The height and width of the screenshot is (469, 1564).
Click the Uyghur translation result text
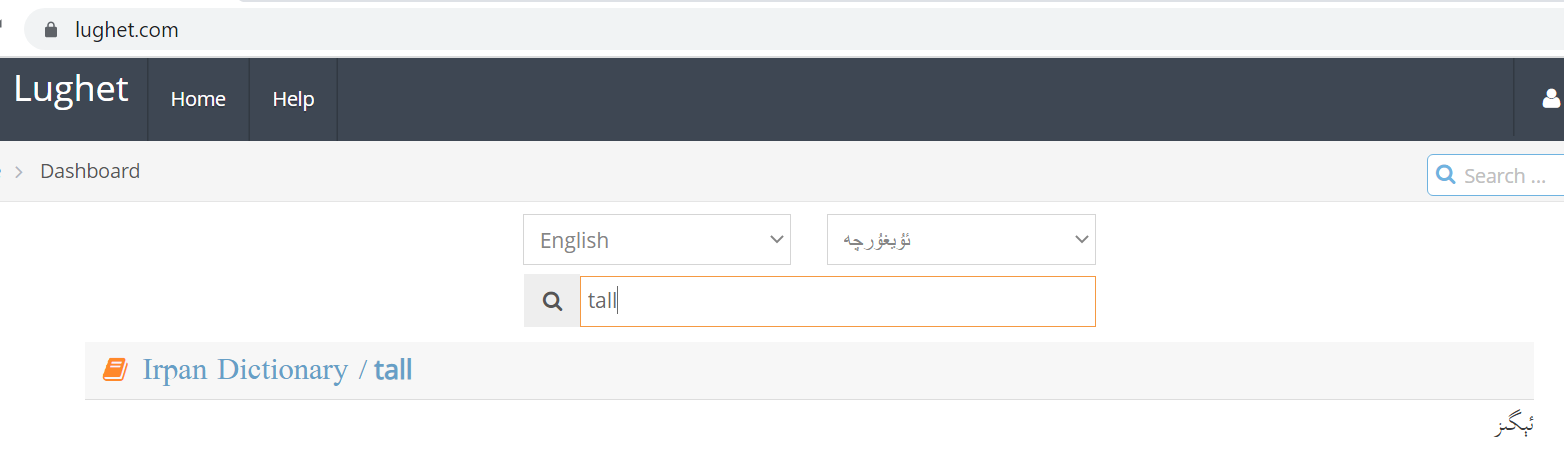tap(1514, 427)
